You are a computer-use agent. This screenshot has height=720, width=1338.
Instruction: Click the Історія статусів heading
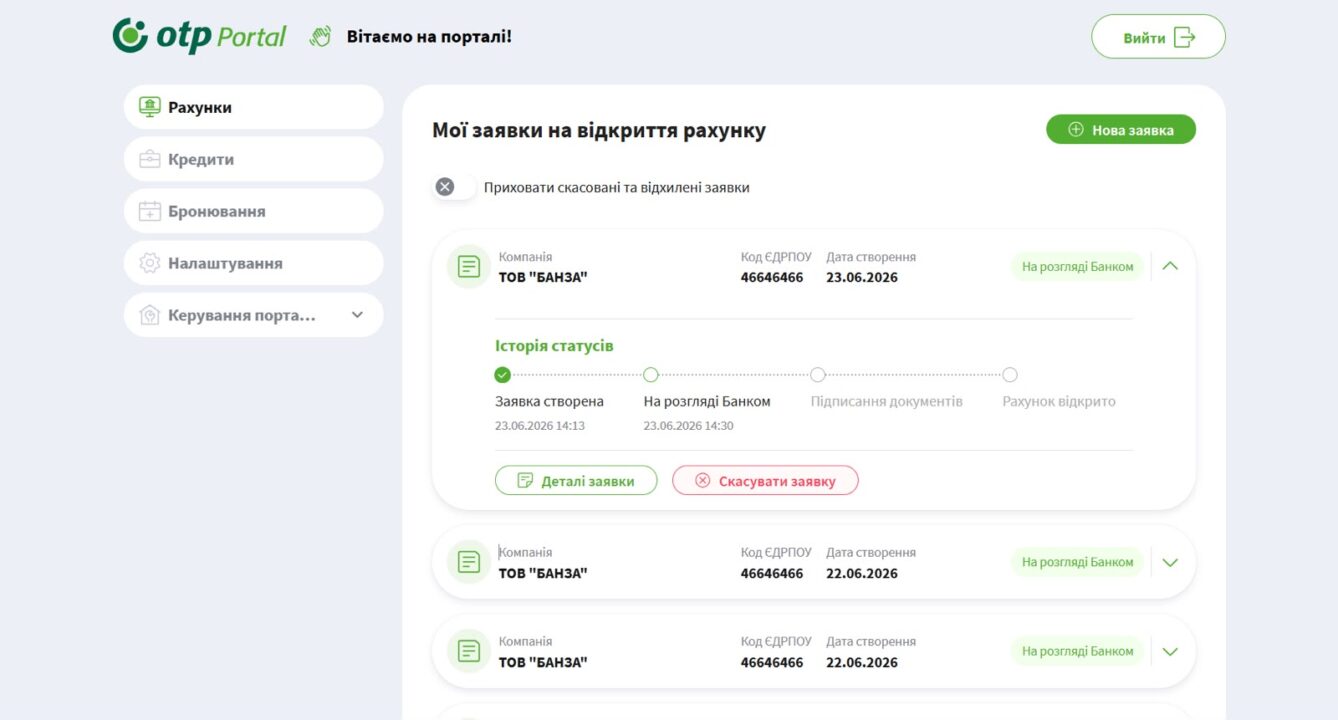554,346
